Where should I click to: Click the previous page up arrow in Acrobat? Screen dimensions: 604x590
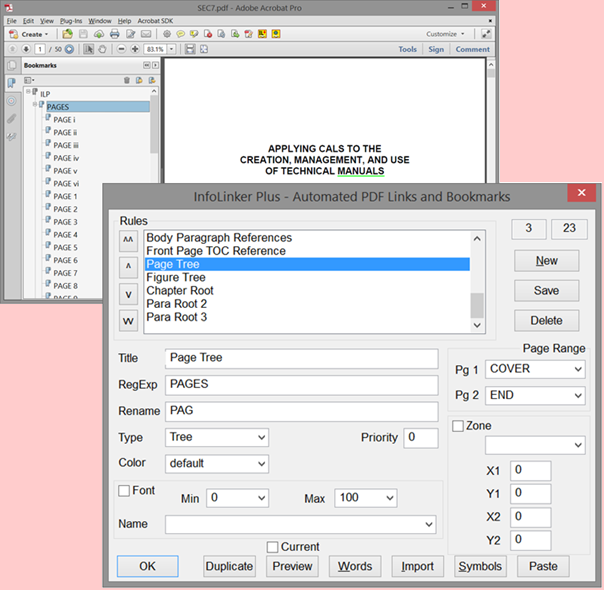tap(12, 49)
